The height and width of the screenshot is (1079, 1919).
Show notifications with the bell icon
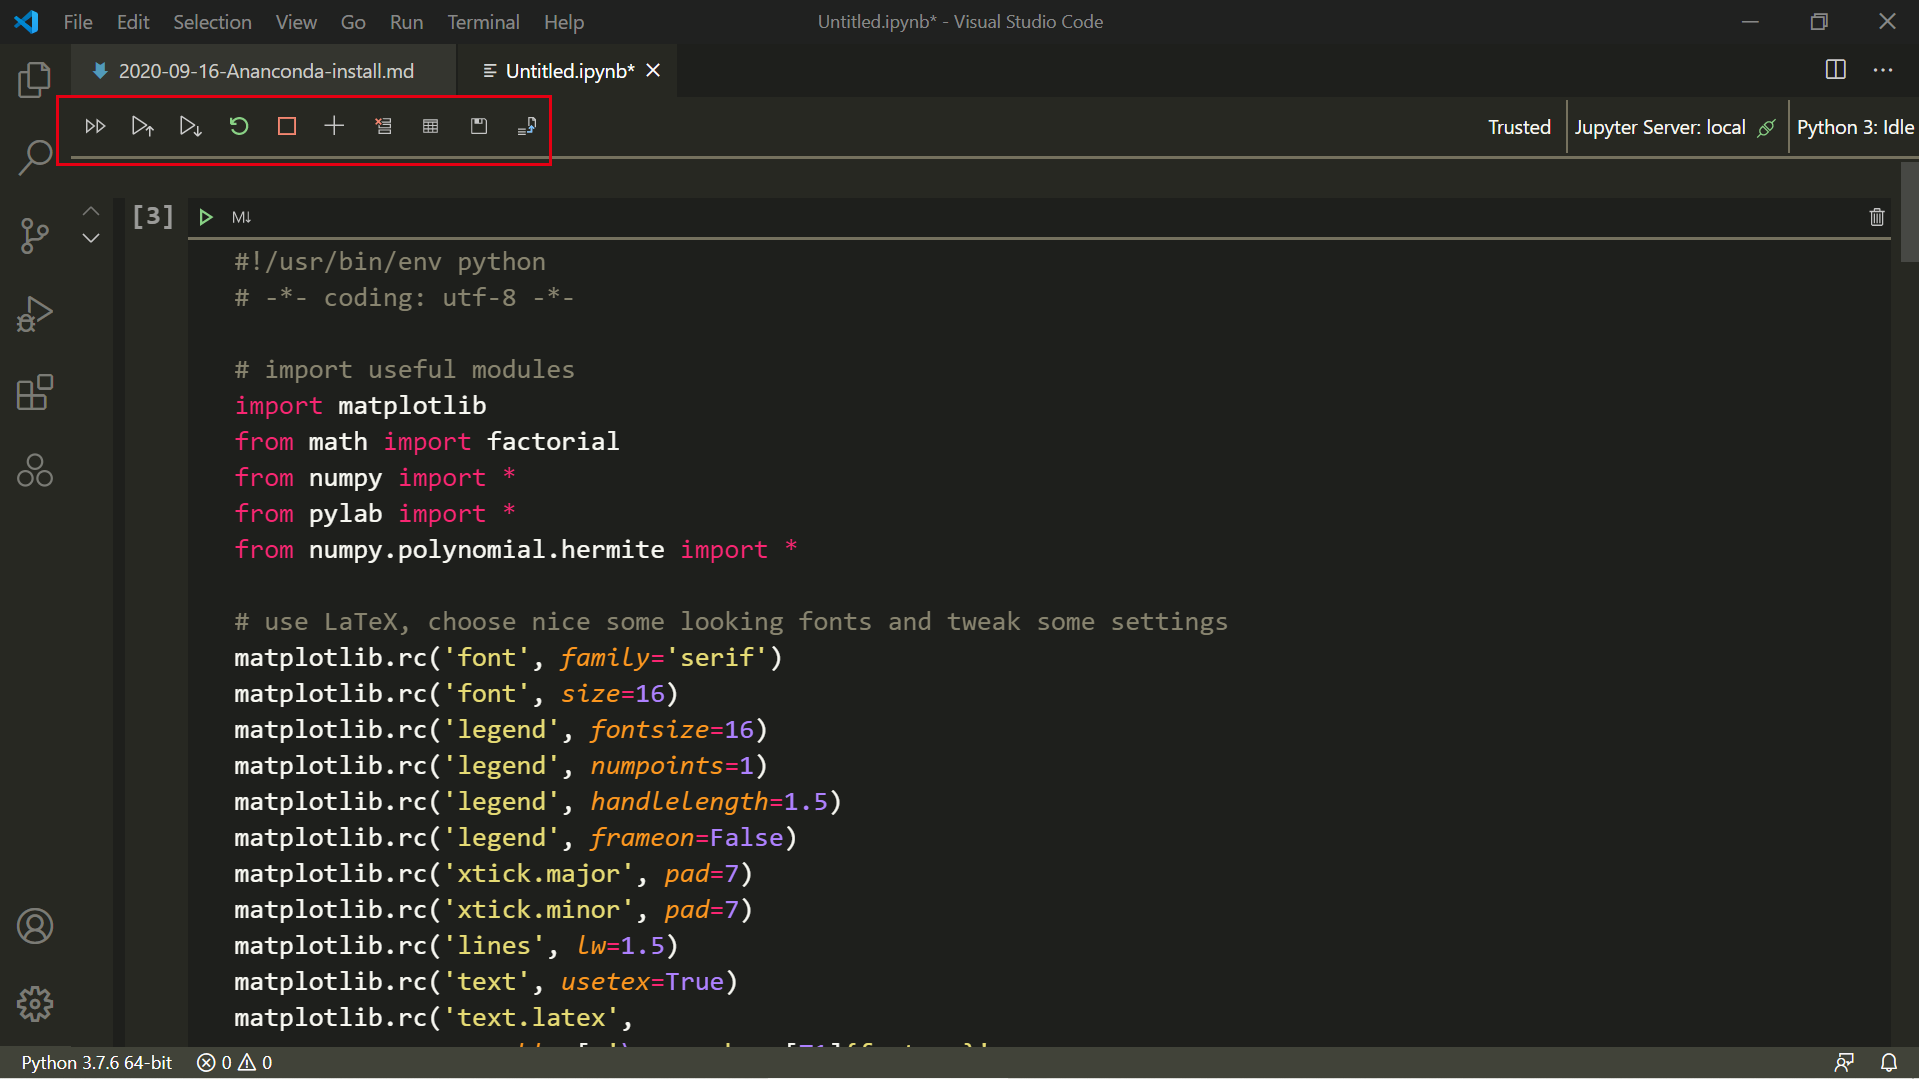(x=1889, y=1062)
